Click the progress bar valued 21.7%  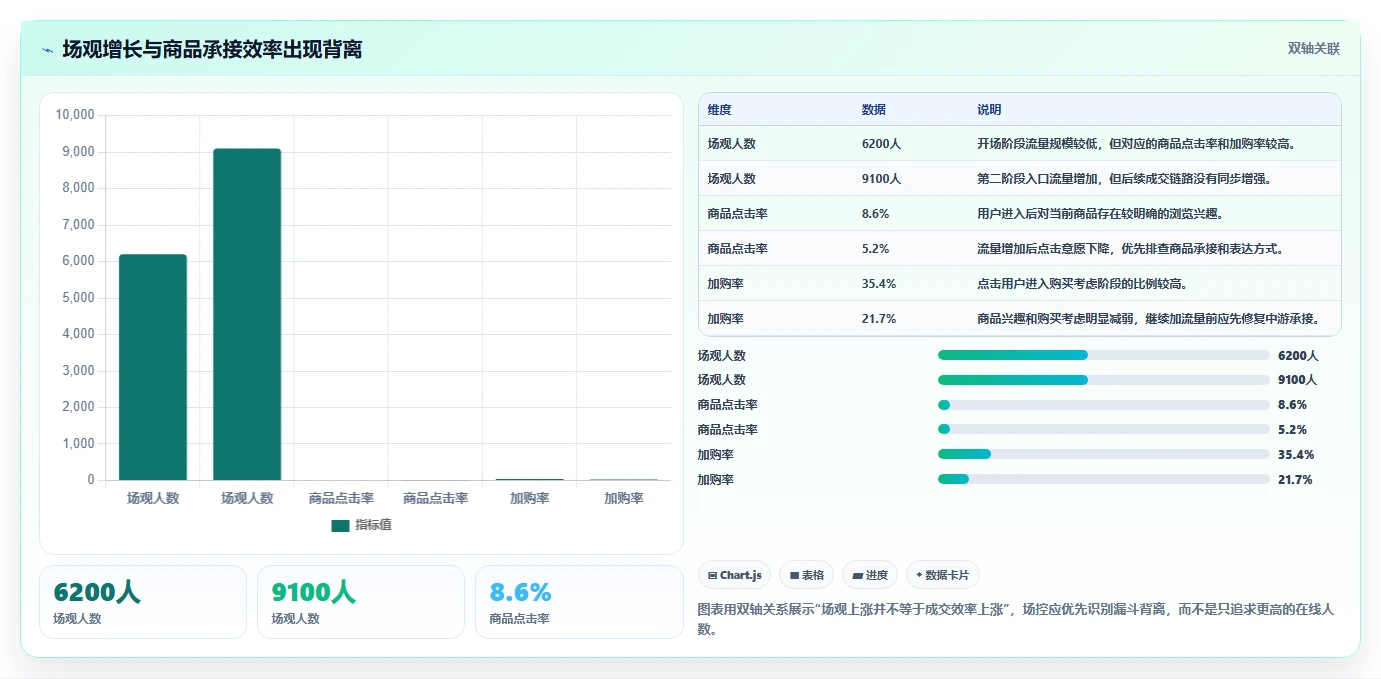[1104, 479]
